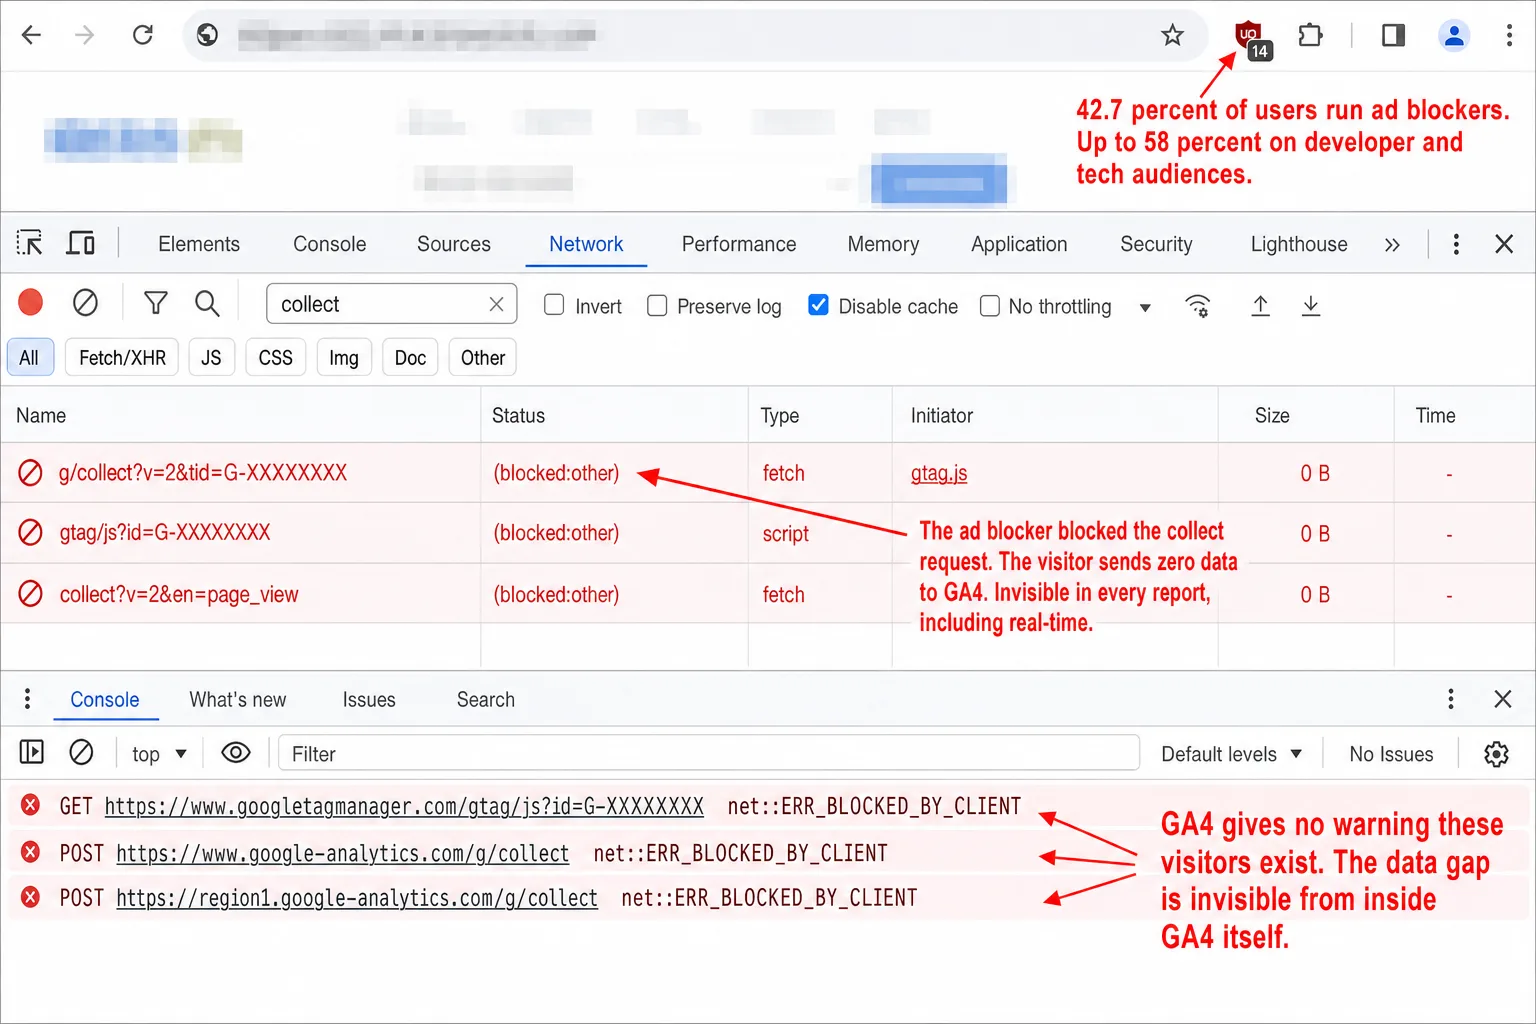Open the DevTools customize three-dot menu
Image resolution: width=1536 pixels, height=1024 pixels.
pos(1456,244)
